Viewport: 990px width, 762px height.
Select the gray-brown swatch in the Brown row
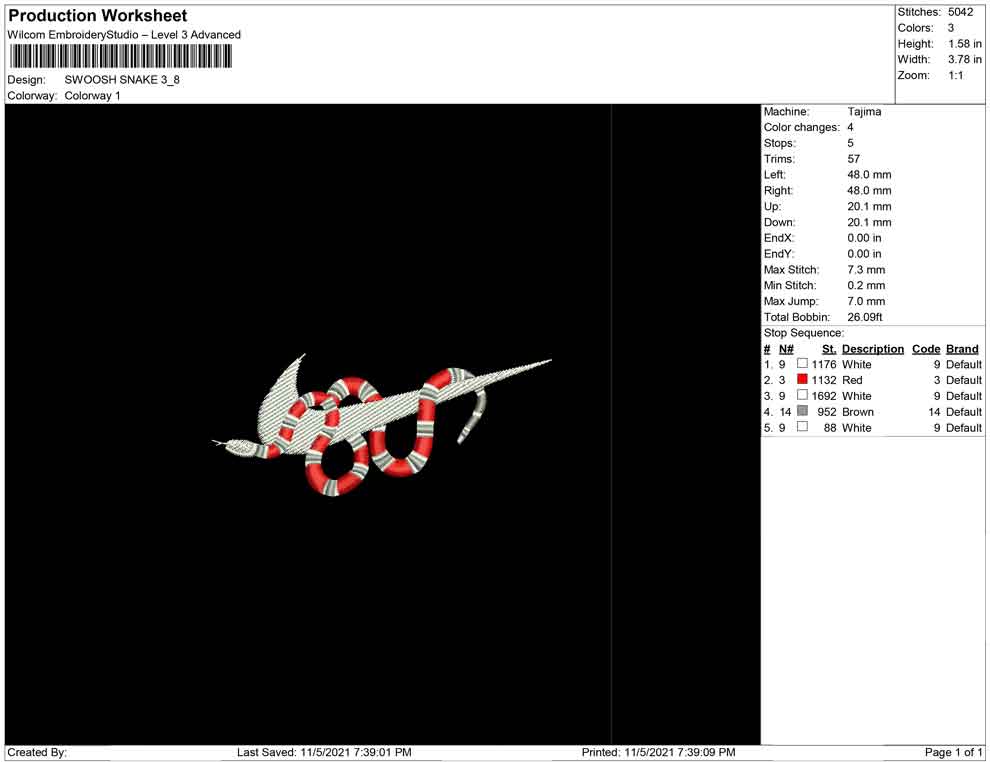coord(802,410)
